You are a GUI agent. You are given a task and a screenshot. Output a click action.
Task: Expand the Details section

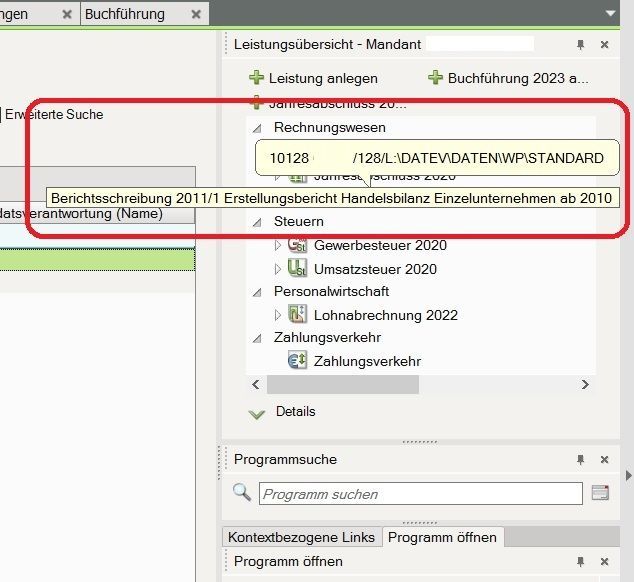coord(257,412)
